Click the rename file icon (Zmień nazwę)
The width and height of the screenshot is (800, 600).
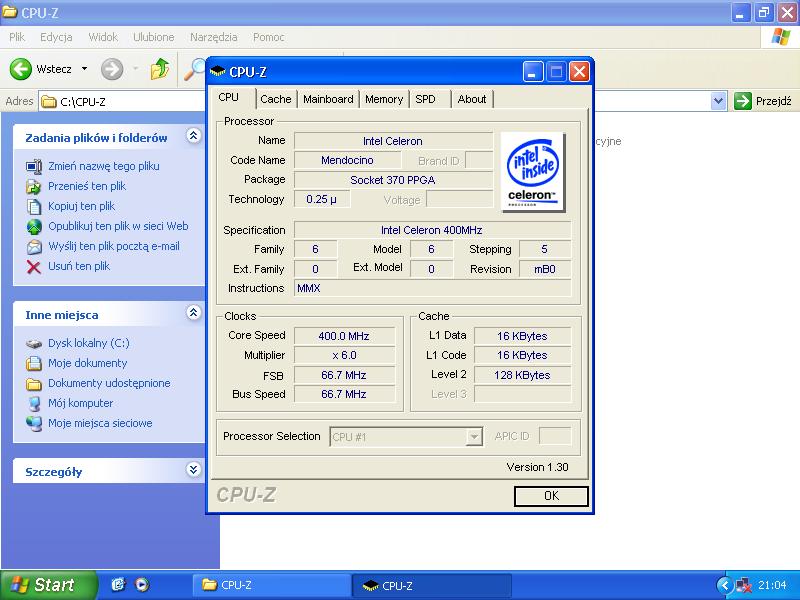point(34,166)
